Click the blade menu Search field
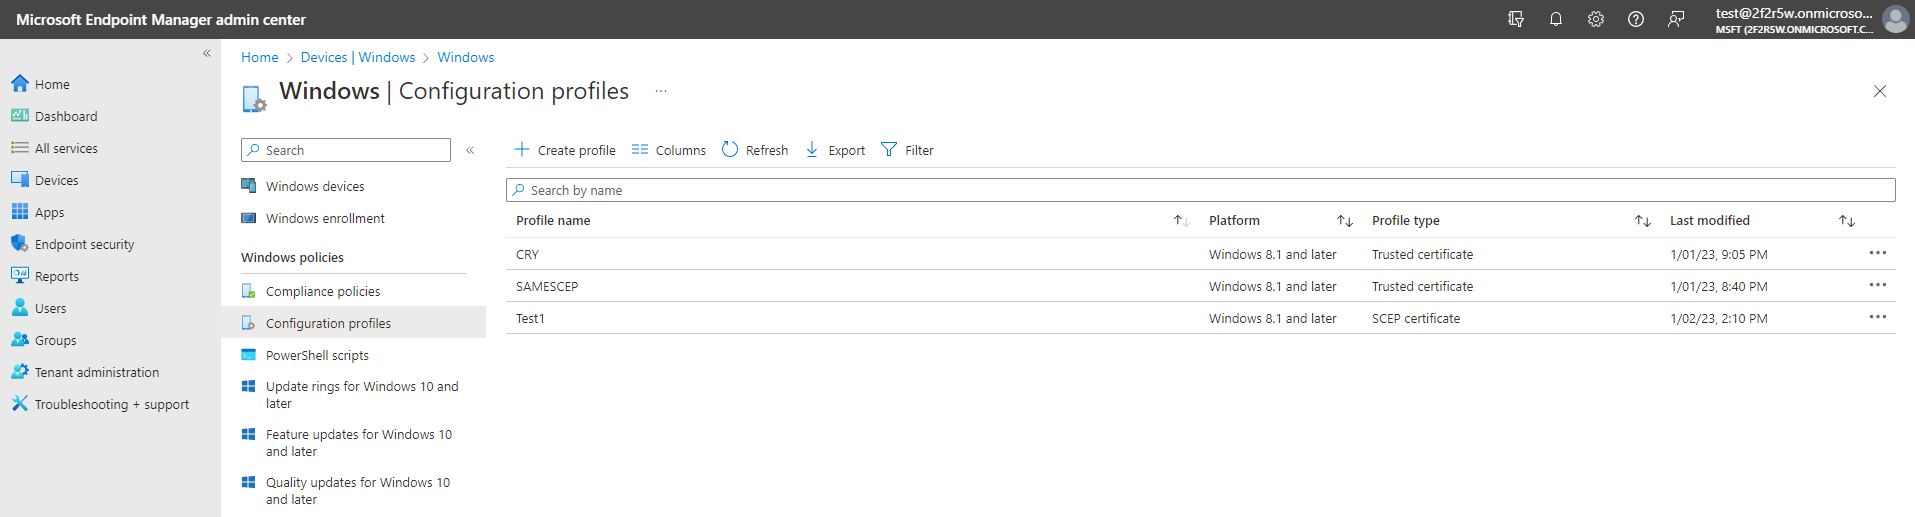Viewport: 1915px width, 517px height. 346,150
